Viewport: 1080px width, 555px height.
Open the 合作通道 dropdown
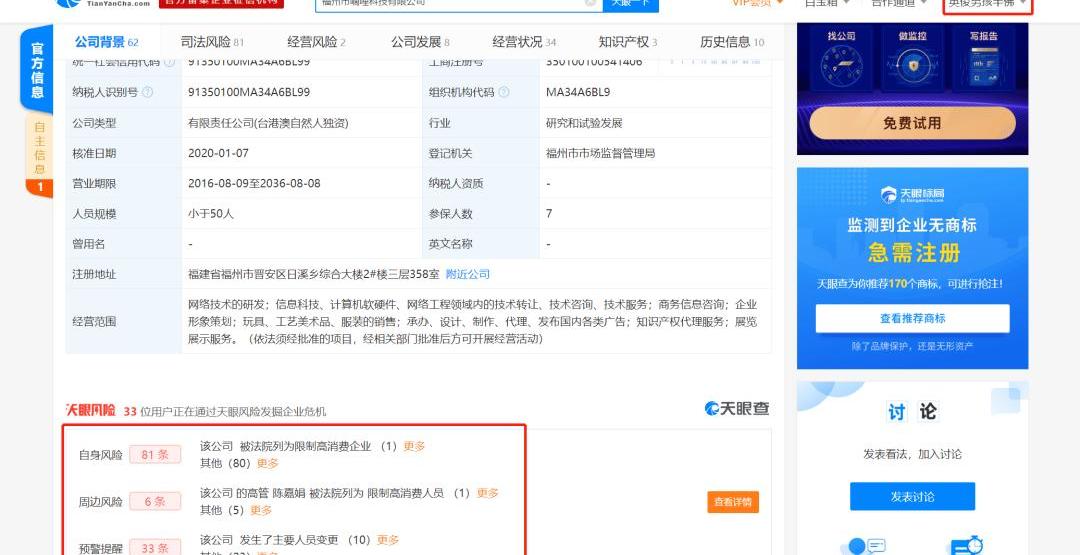coord(897,3)
